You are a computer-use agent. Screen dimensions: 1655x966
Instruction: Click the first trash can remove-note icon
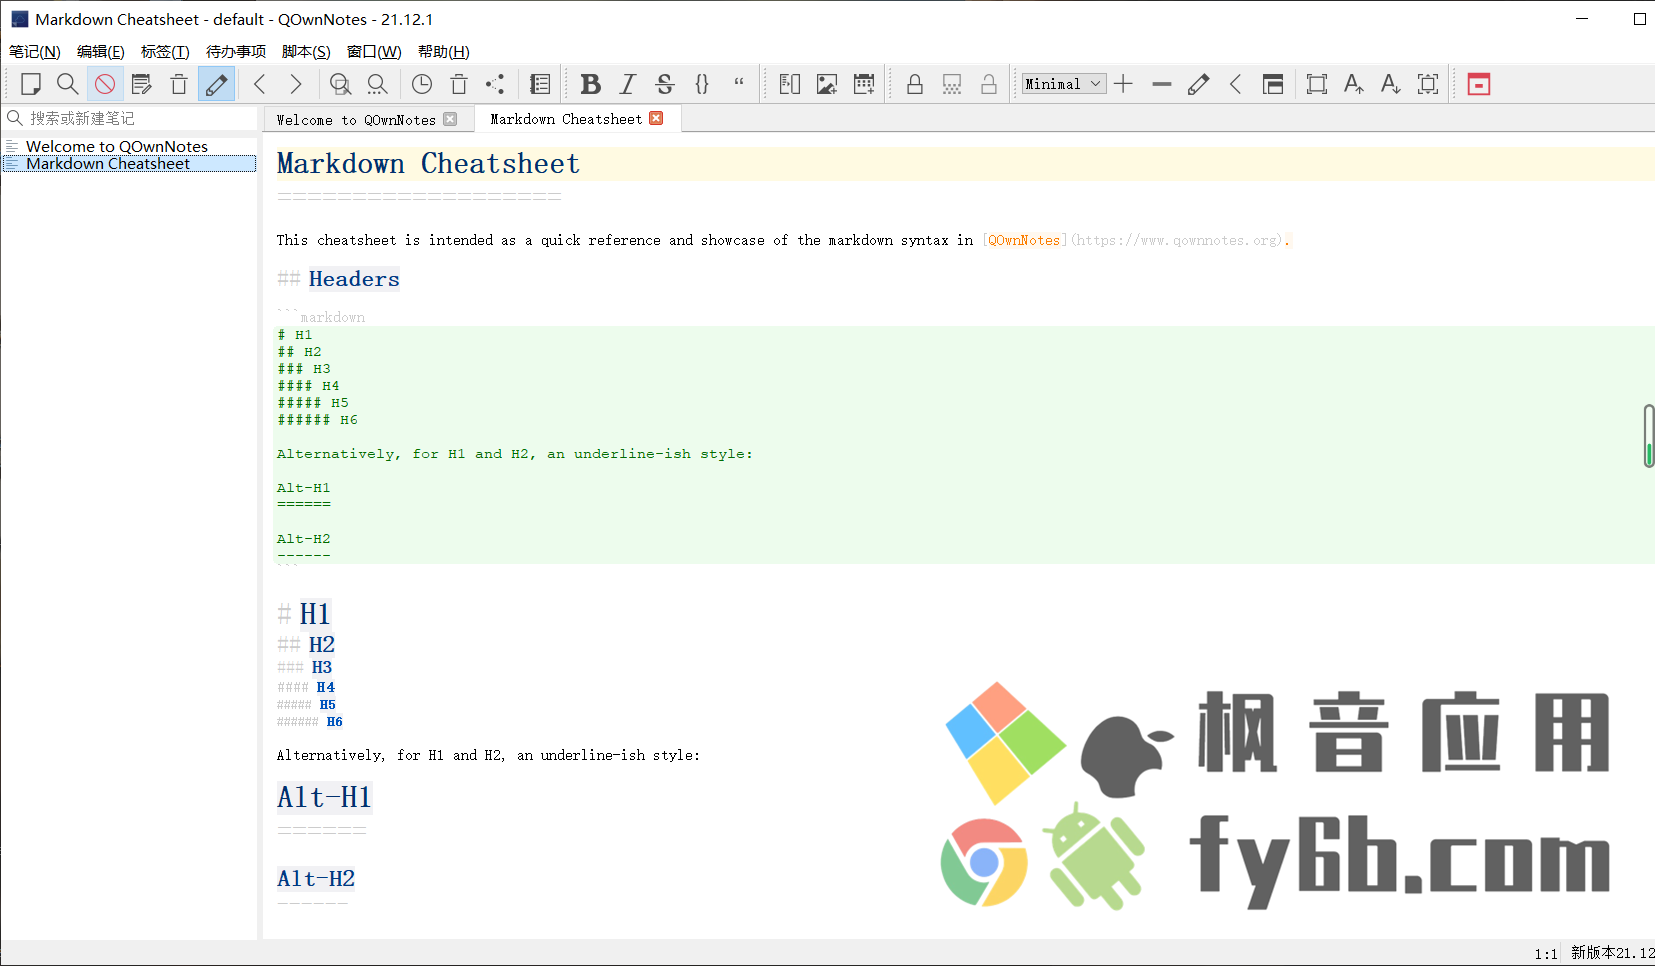click(x=179, y=84)
